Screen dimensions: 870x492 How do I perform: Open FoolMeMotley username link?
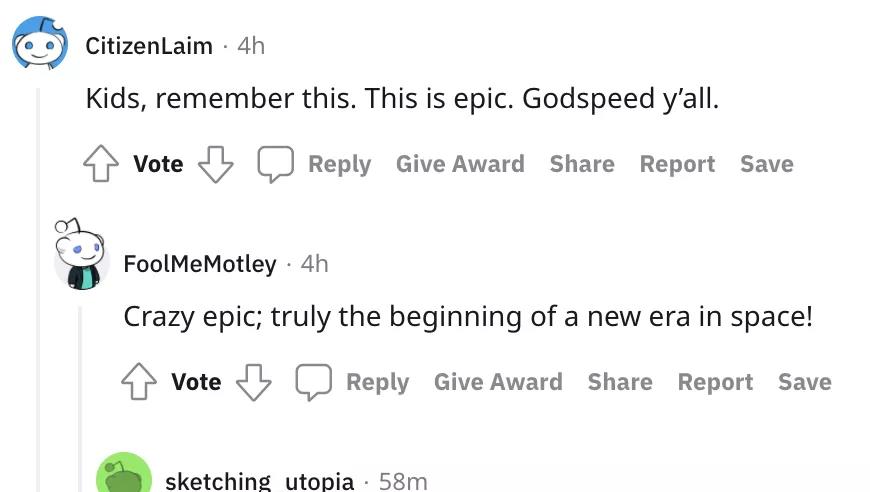[199, 263]
